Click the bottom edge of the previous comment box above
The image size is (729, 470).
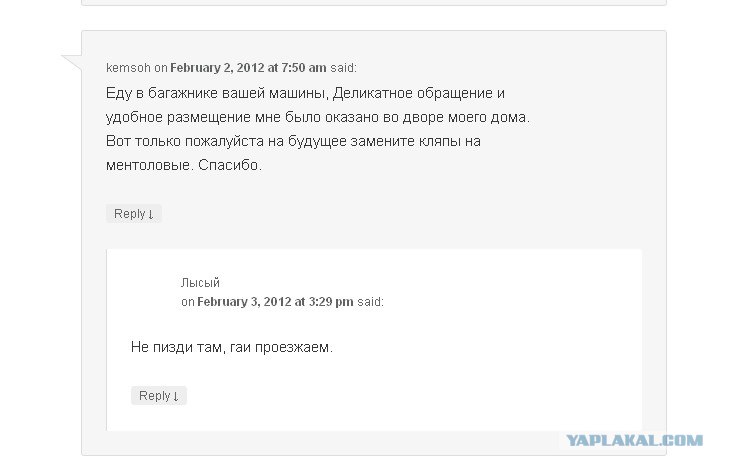374,4
